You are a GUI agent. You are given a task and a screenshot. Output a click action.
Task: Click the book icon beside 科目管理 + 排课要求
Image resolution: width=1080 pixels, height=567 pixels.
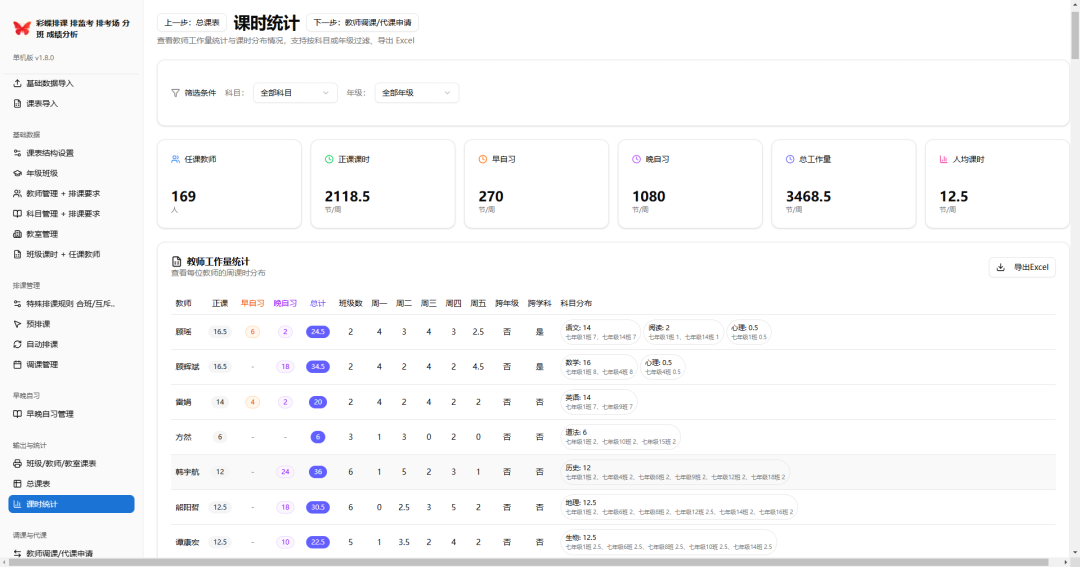17,214
